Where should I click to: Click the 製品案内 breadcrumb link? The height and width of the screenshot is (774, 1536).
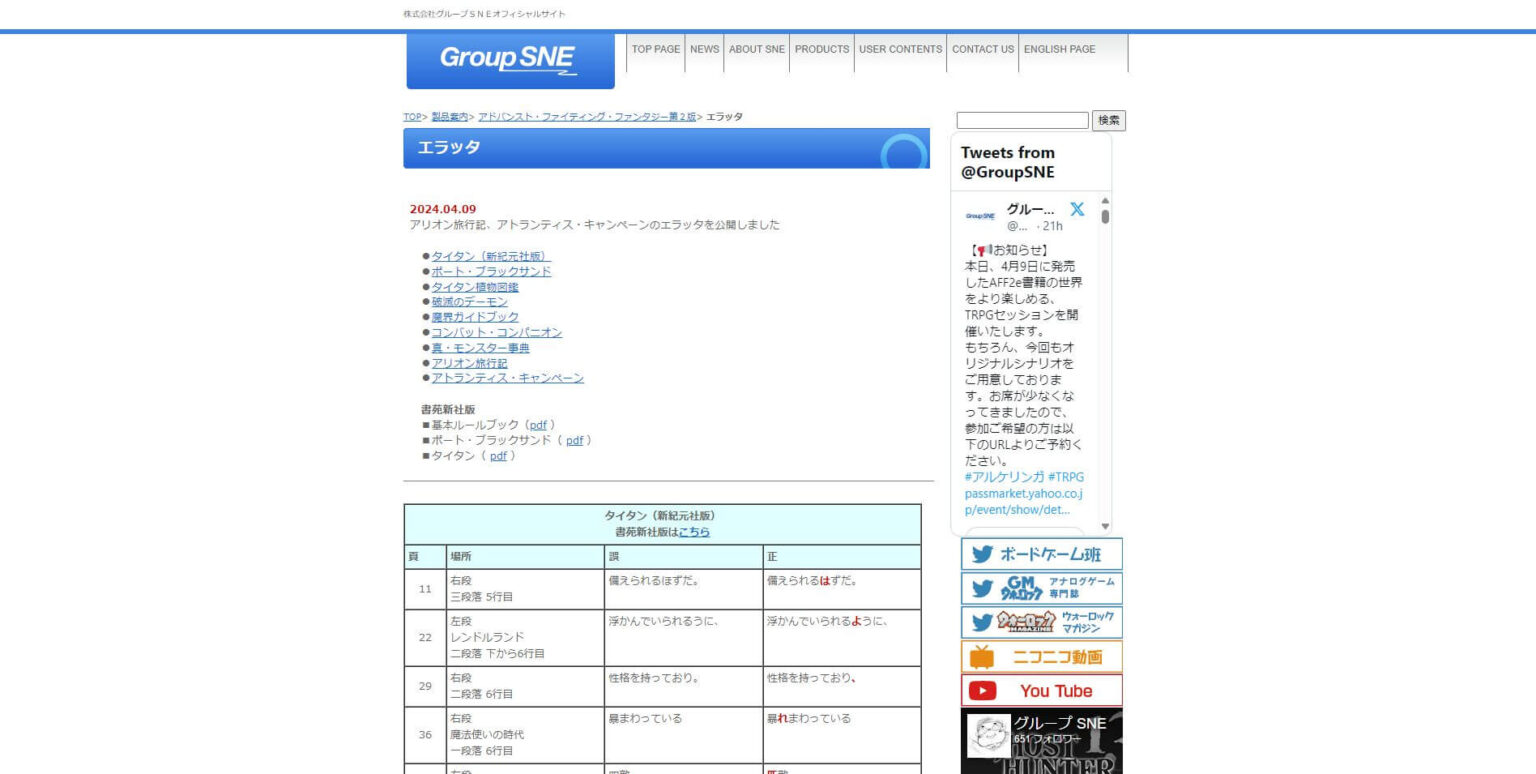point(449,117)
